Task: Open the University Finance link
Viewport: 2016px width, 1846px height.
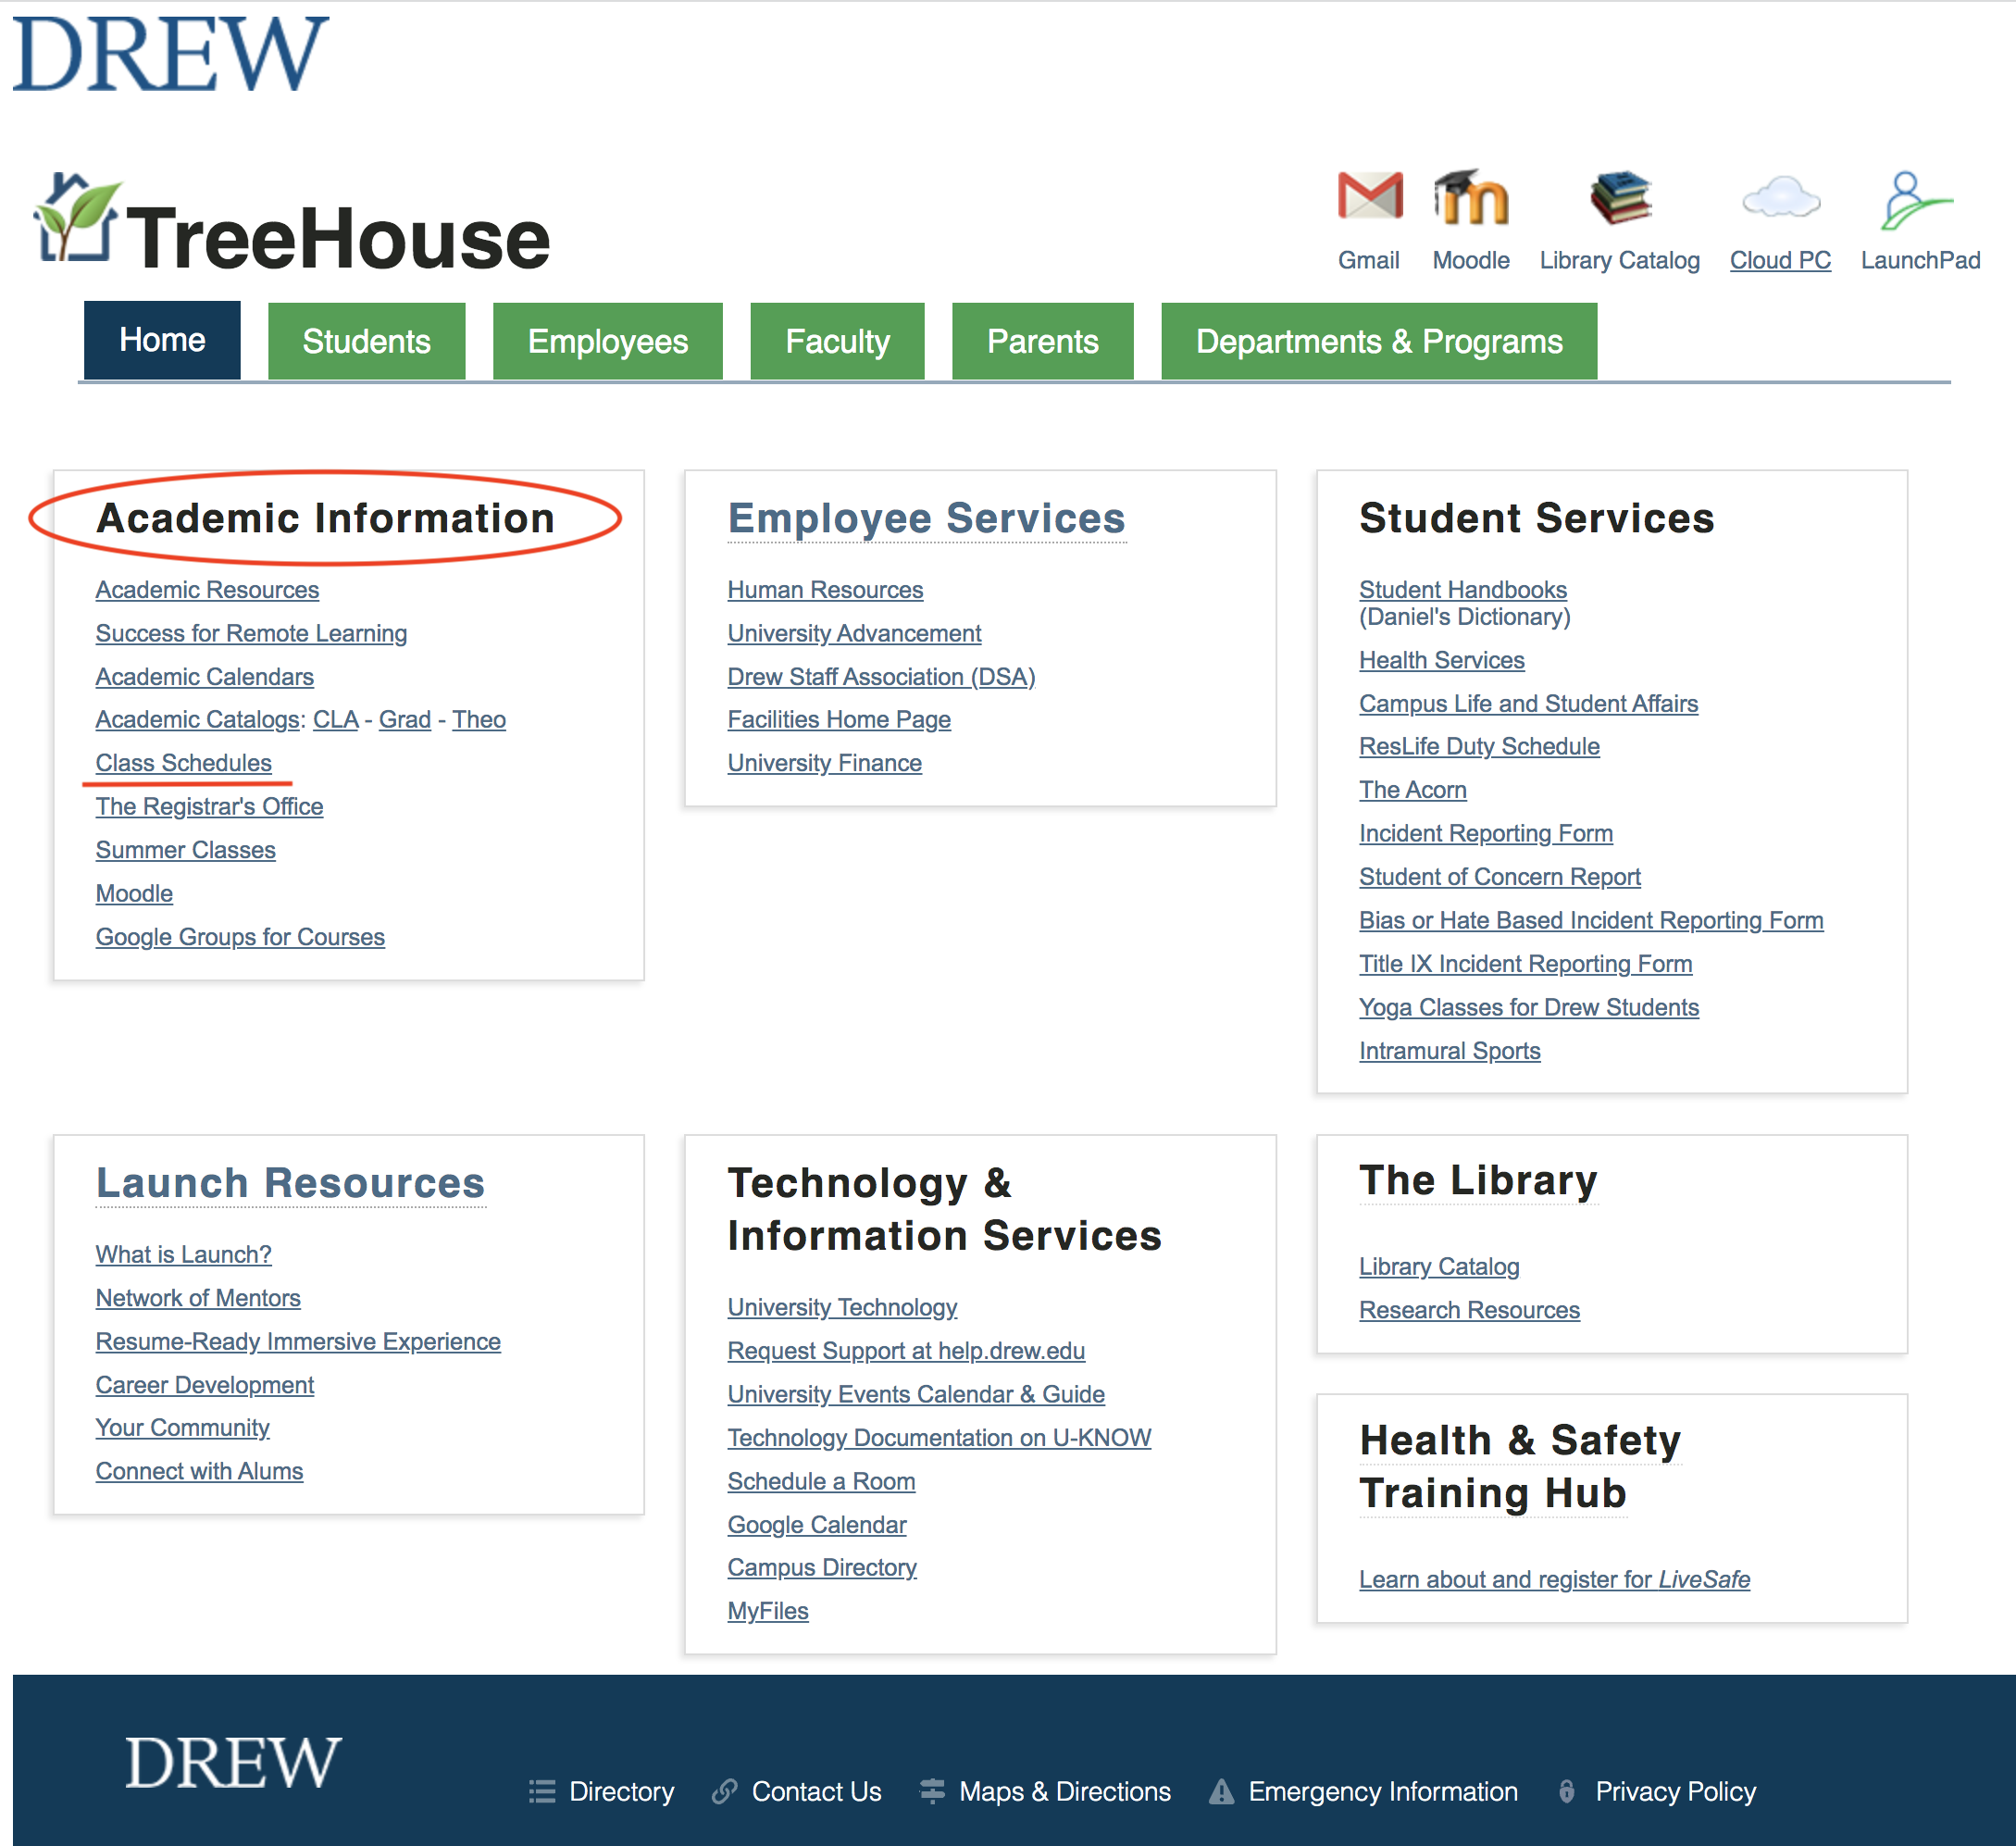Action: coord(824,763)
